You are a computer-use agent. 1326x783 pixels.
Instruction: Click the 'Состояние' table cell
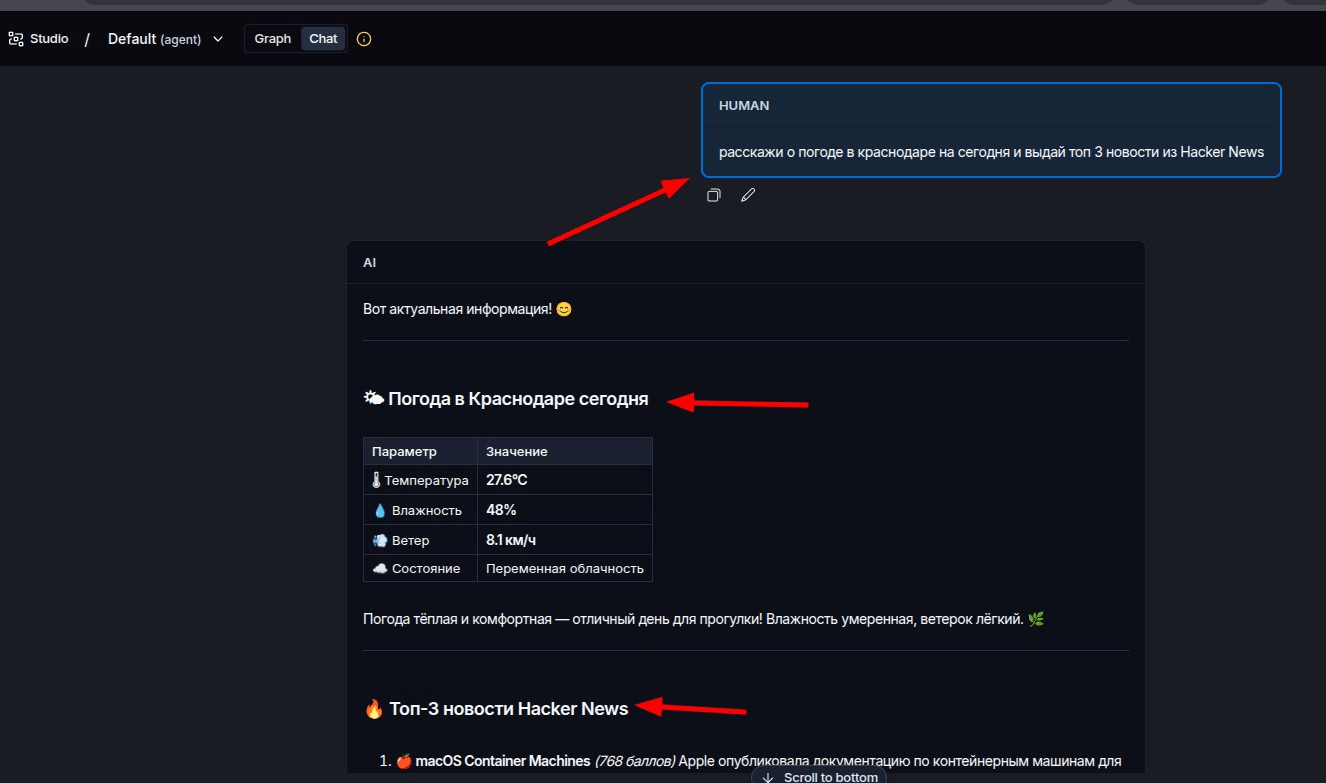point(420,568)
